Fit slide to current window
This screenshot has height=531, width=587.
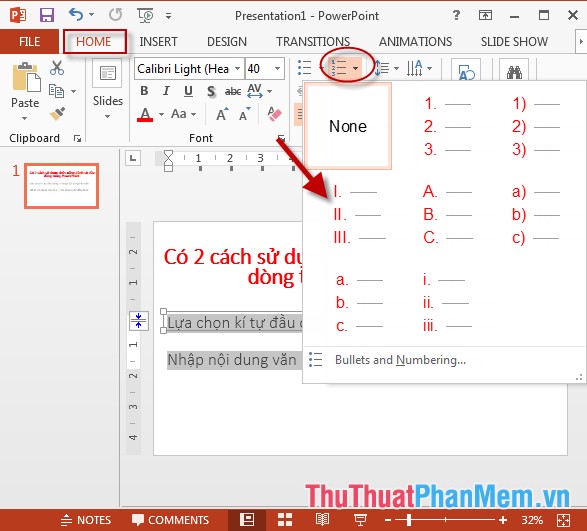click(563, 520)
